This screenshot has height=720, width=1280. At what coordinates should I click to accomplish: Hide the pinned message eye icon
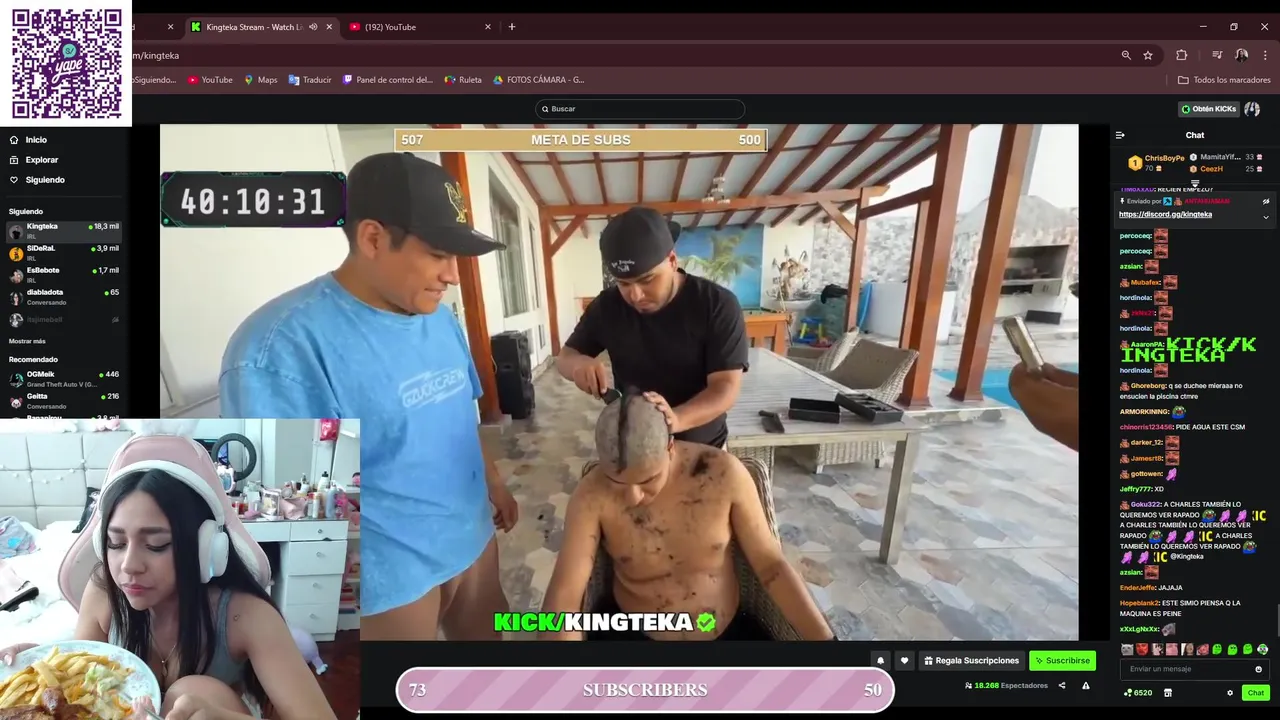[x=1266, y=201]
